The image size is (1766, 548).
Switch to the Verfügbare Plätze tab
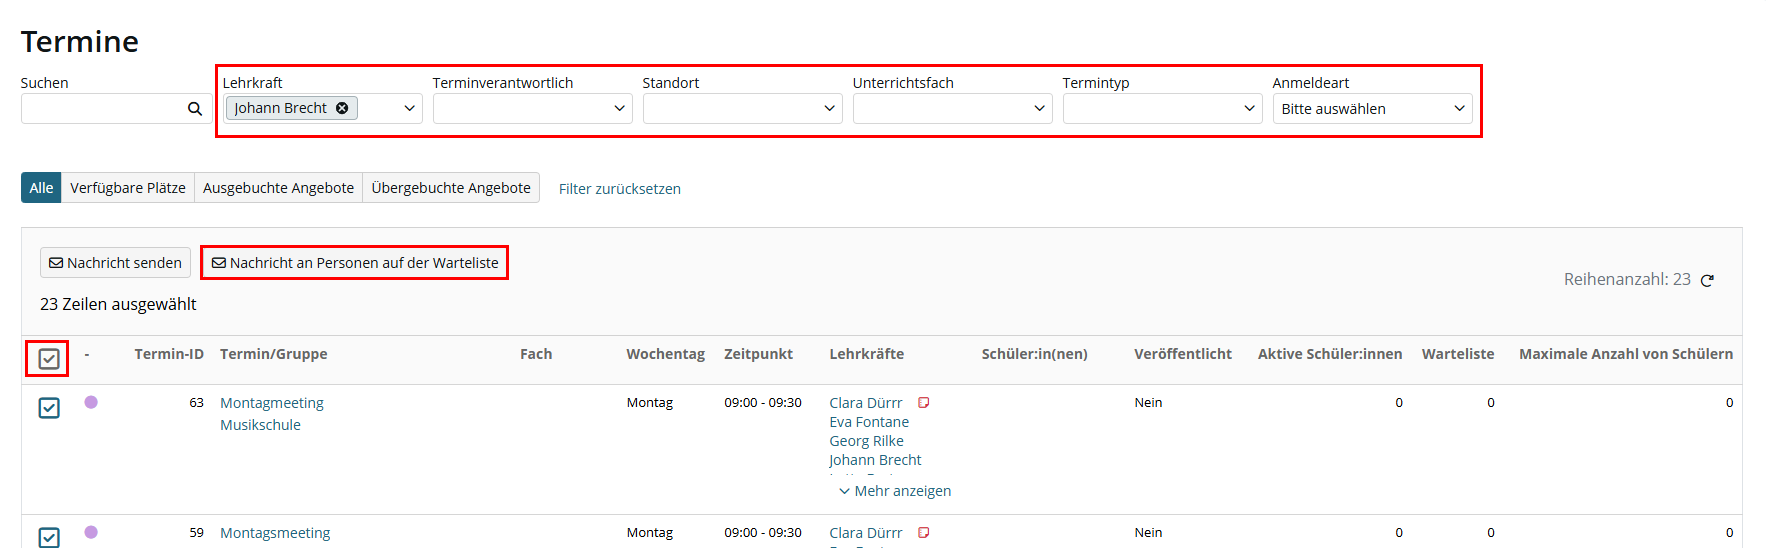pos(128,188)
